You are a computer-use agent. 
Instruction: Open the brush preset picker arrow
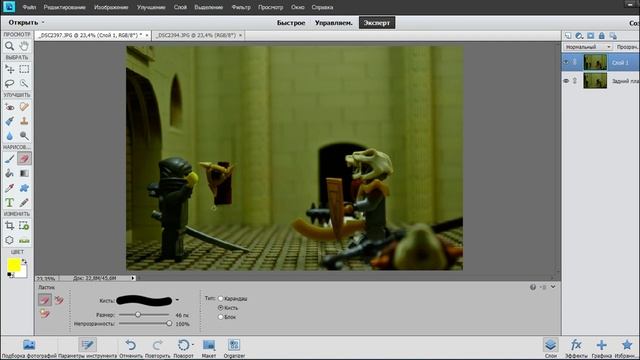pyautogui.click(x=177, y=300)
